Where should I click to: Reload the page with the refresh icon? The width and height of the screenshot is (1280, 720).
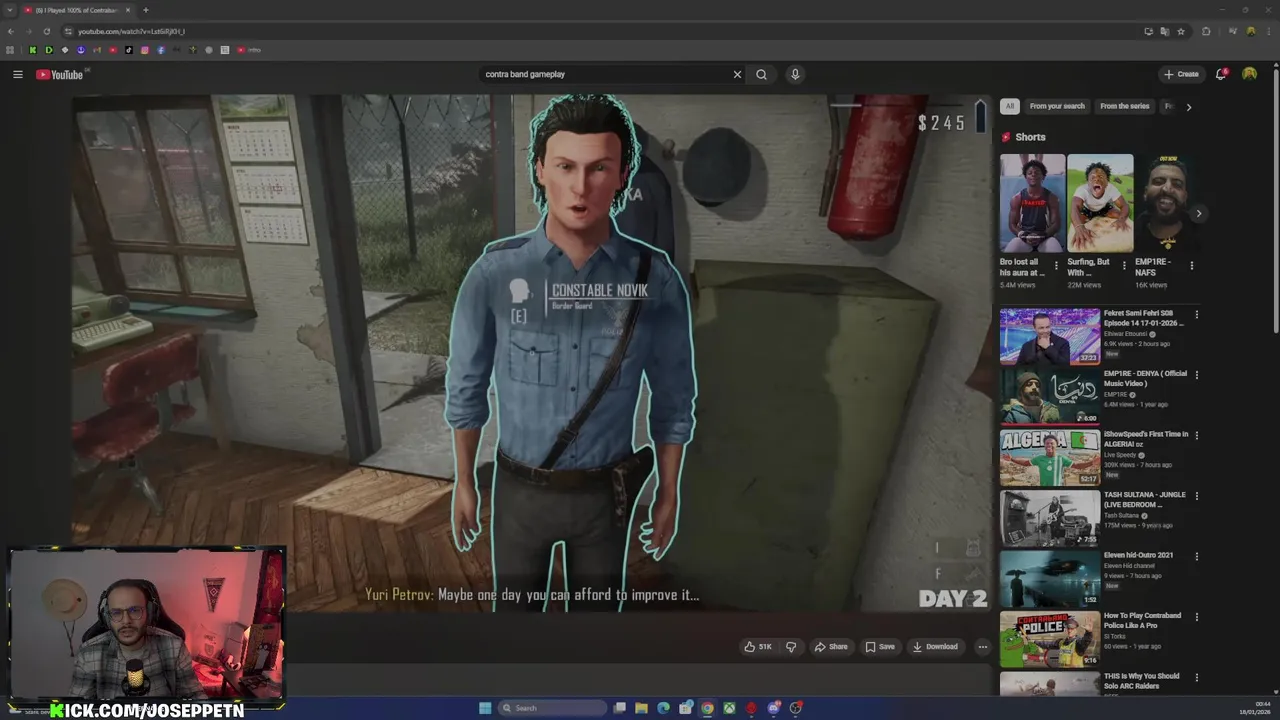point(46,31)
